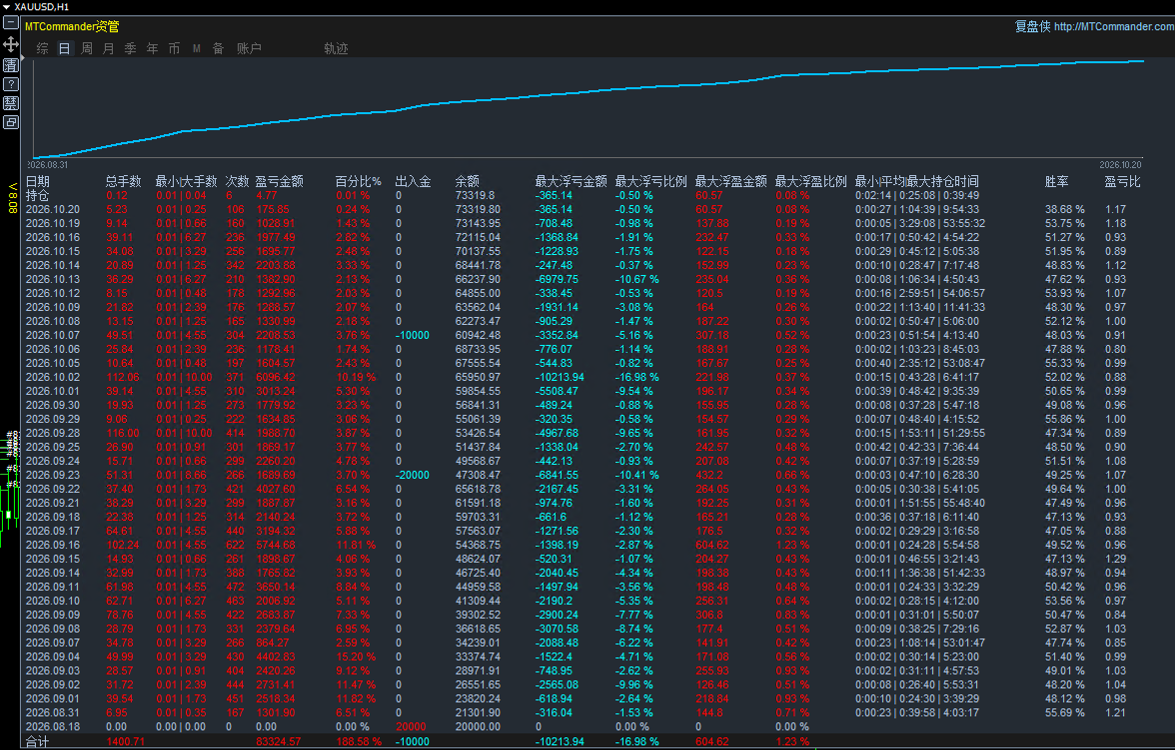Click the 日期 column header
The height and width of the screenshot is (750, 1175).
pyautogui.click(x=37, y=181)
